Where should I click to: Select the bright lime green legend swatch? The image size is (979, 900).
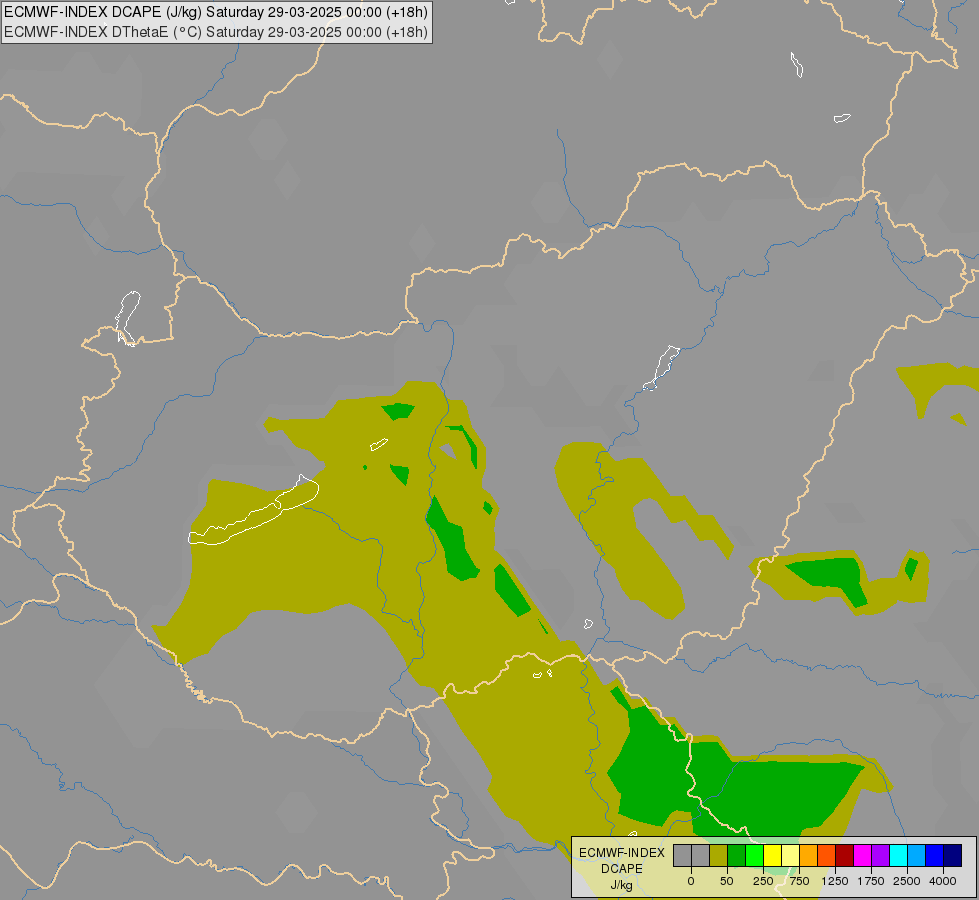coord(754,856)
